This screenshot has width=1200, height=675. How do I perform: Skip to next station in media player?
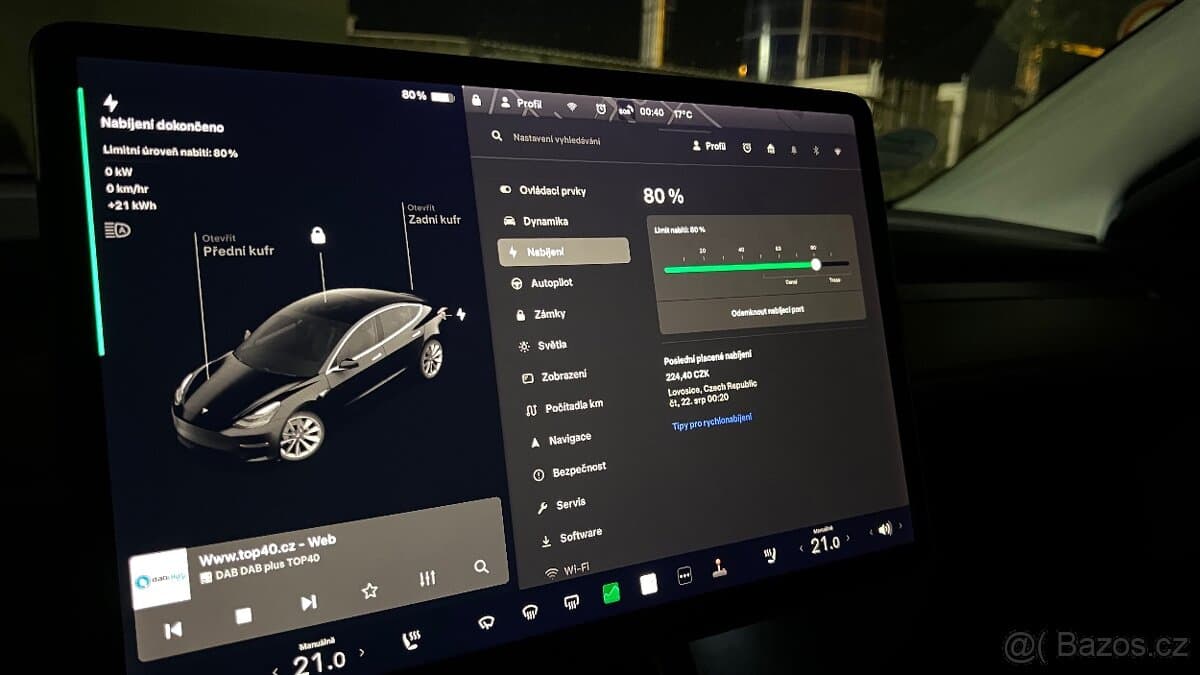(308, 603)
